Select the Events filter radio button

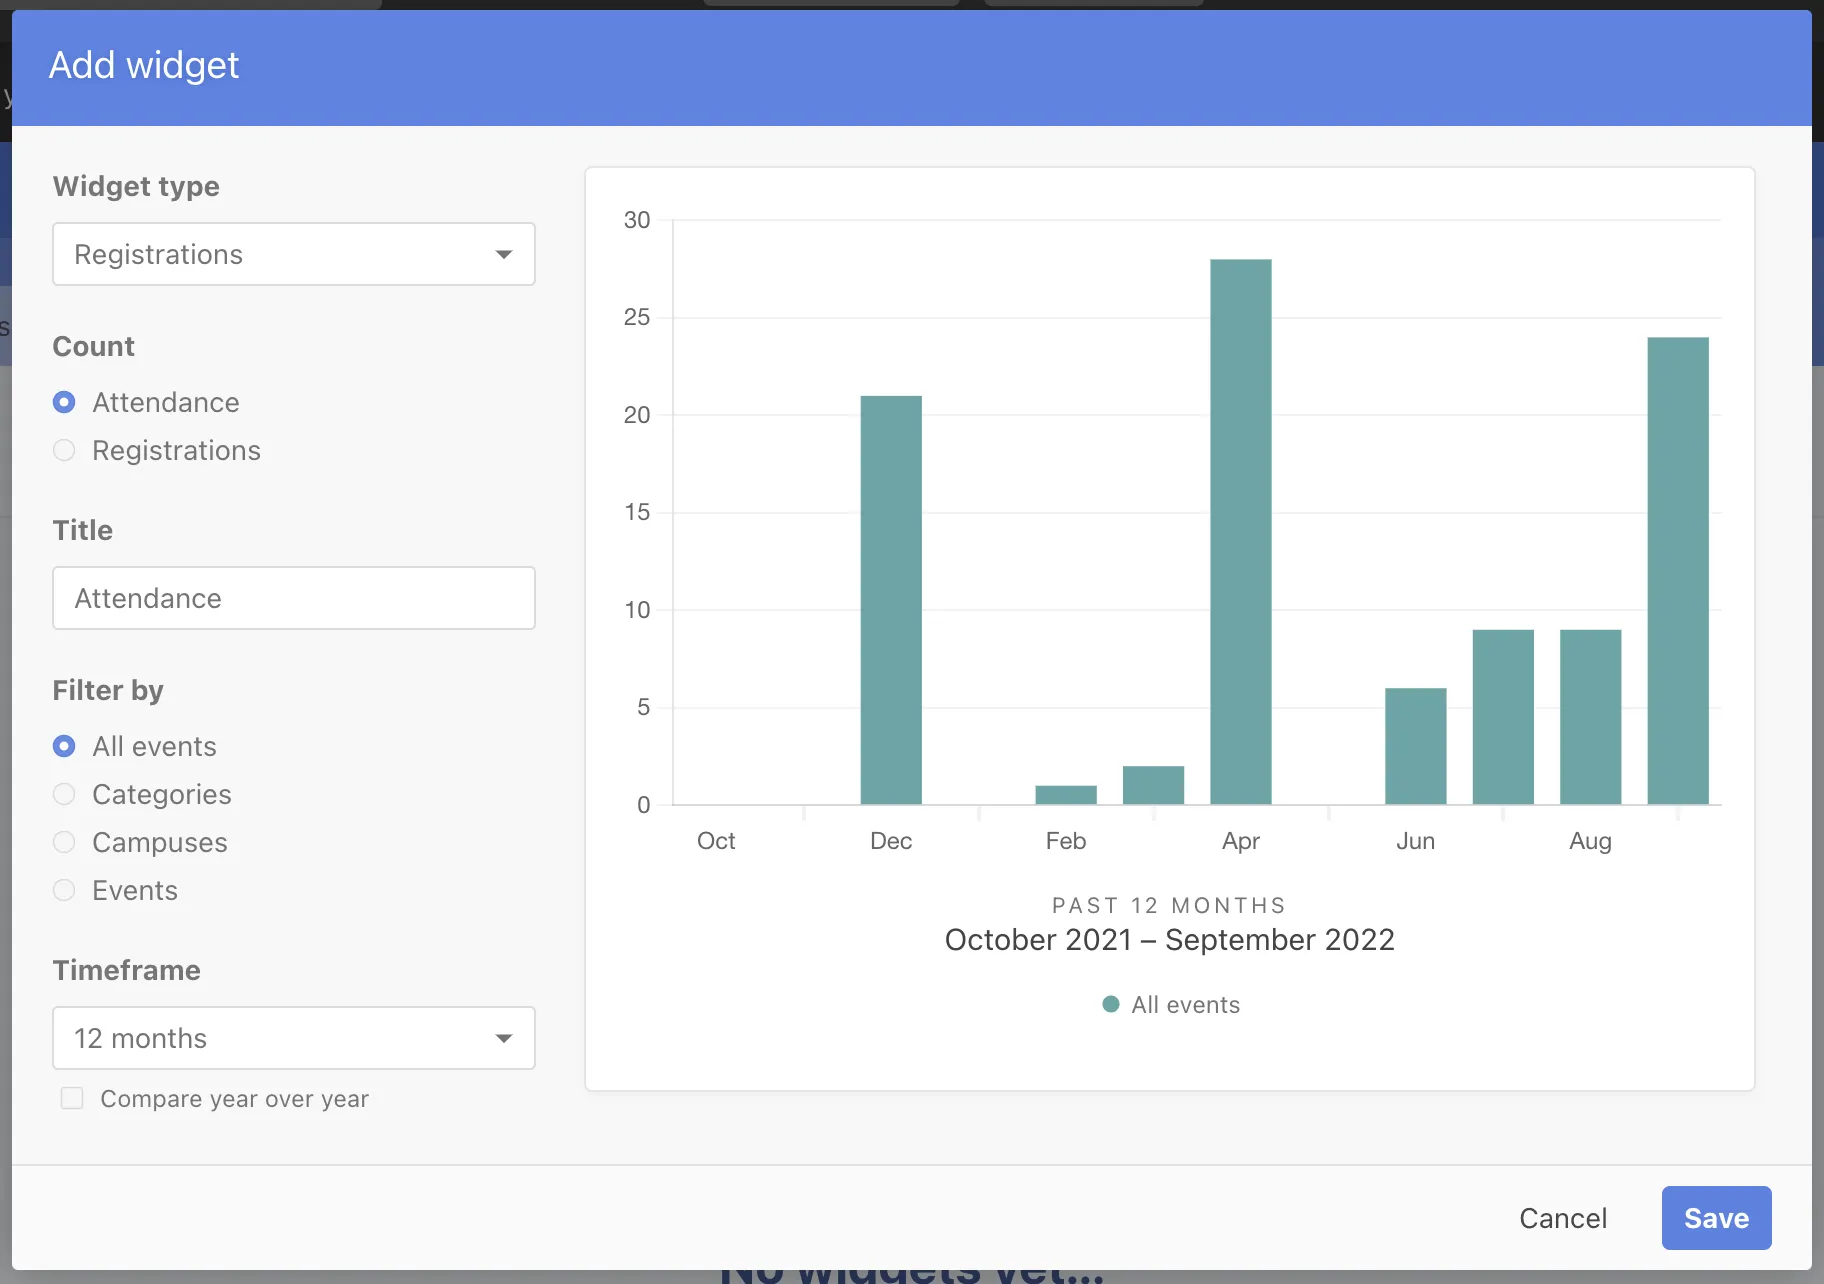point(64,890)
